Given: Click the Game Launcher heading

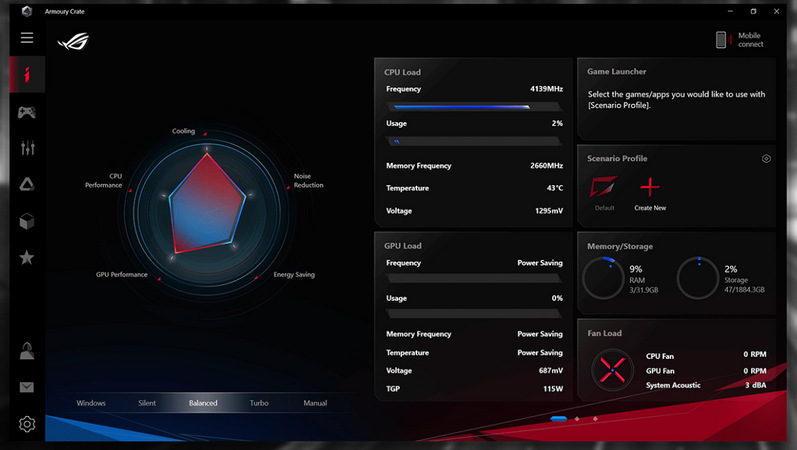Looking at the screenshot, I should click(617, 72).
